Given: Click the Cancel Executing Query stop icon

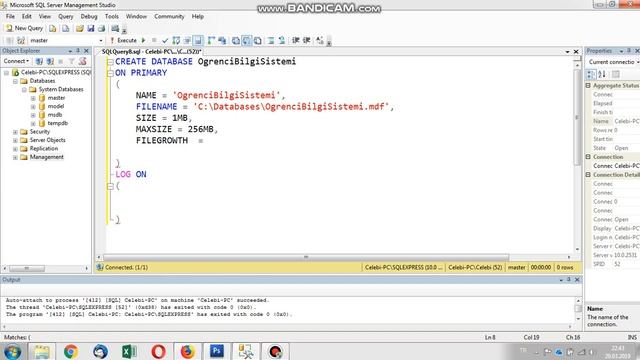Looking at the screenshot, I should pos(154,40).
